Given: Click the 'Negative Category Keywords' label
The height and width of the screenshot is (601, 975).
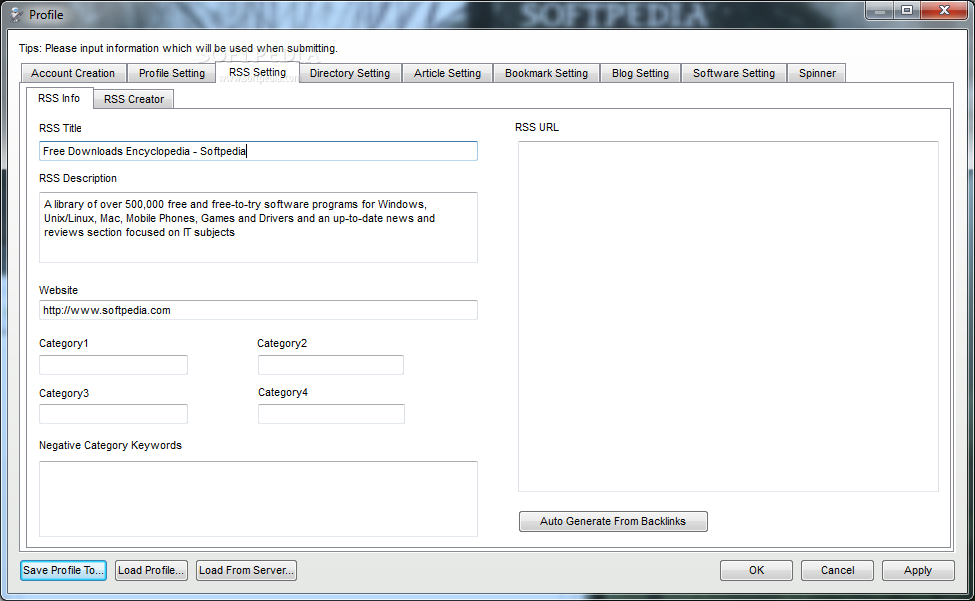Looking at the screenshot, I should 110,446.
